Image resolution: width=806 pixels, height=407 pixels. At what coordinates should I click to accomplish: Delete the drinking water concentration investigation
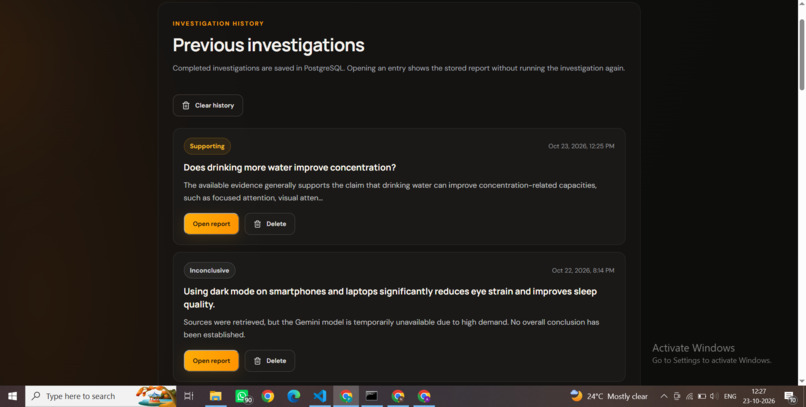coord(270,224)
